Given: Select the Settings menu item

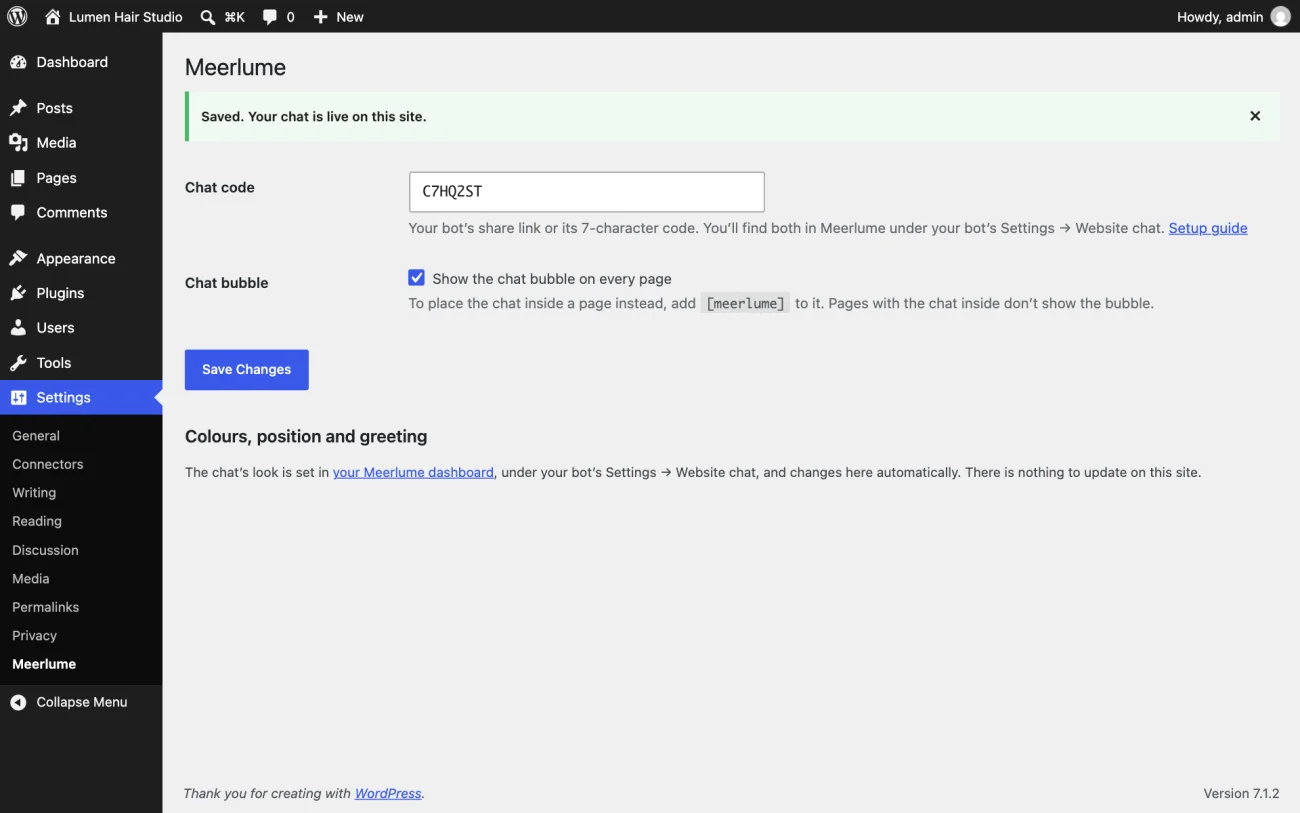Looking at the screenshot, I should tap(81, 398).
